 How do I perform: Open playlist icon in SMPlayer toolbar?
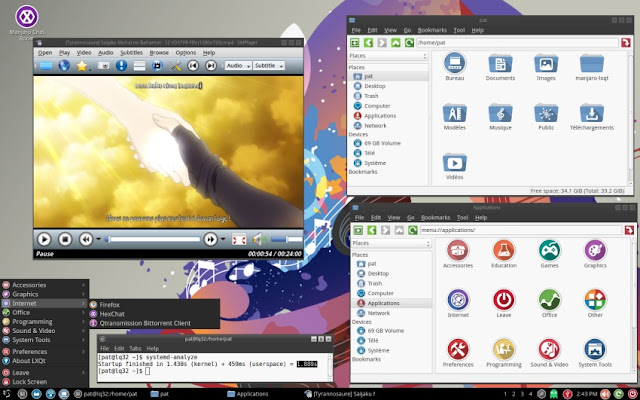[x=139, y=66]
